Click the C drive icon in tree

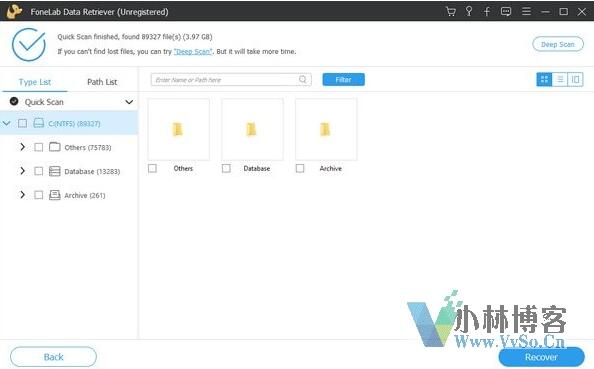(x=39, y=123)
